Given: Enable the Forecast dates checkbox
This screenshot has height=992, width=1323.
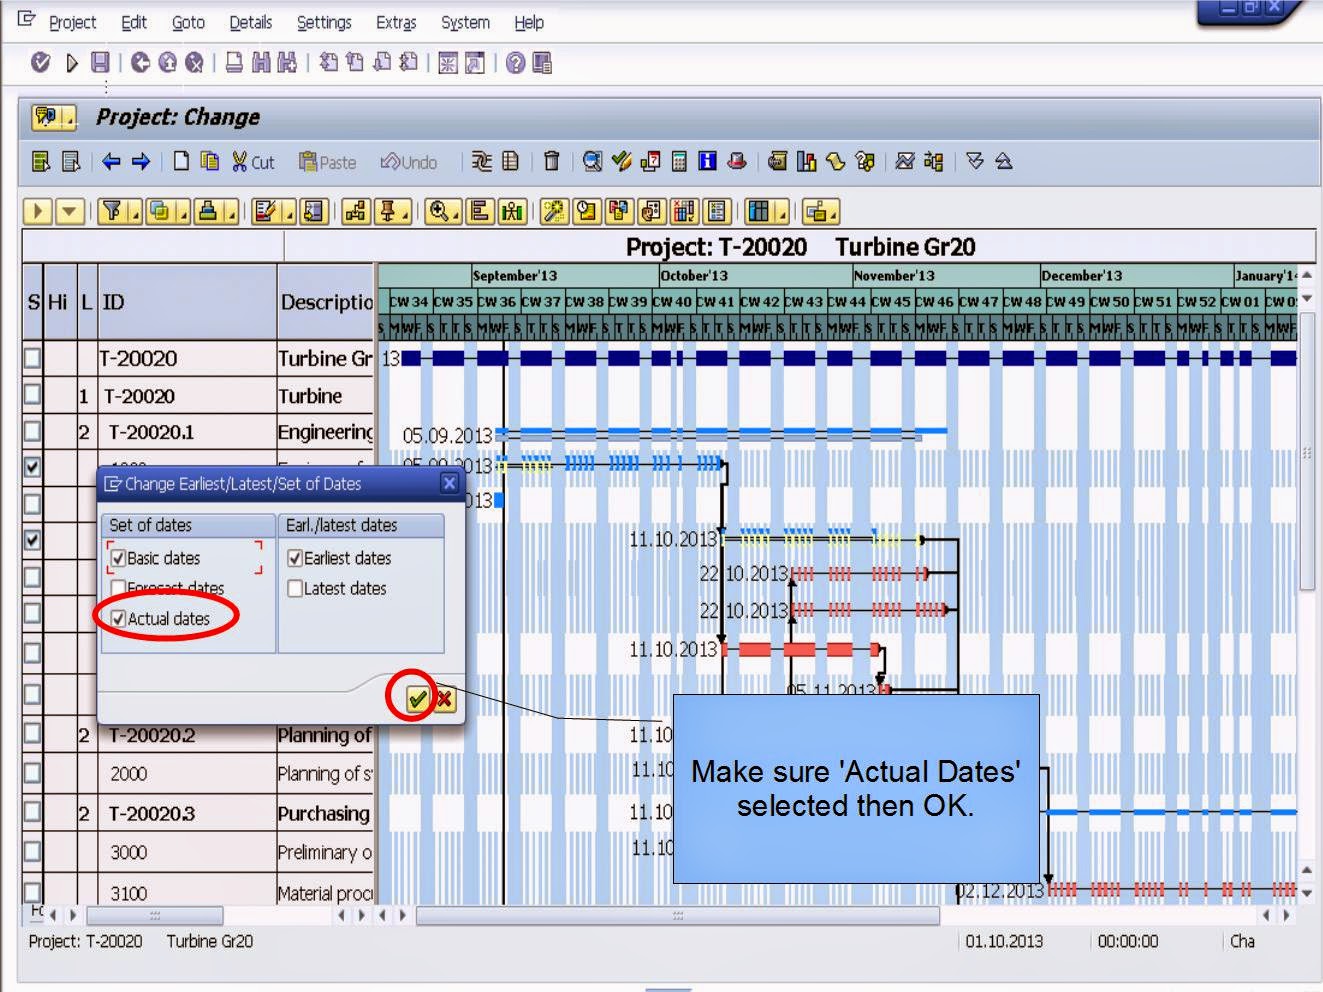Looking at the screenshot, I should pos(119,588).
